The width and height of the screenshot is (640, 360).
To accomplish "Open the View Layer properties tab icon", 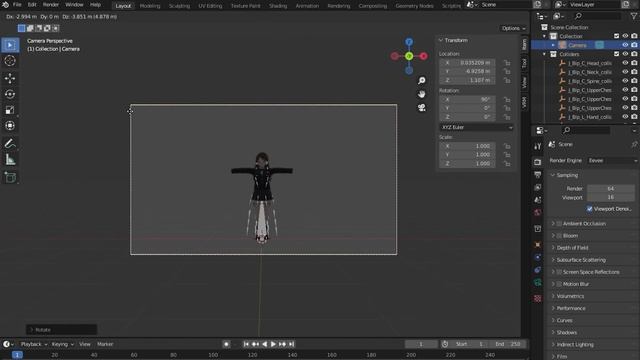I will pos(538,187).
